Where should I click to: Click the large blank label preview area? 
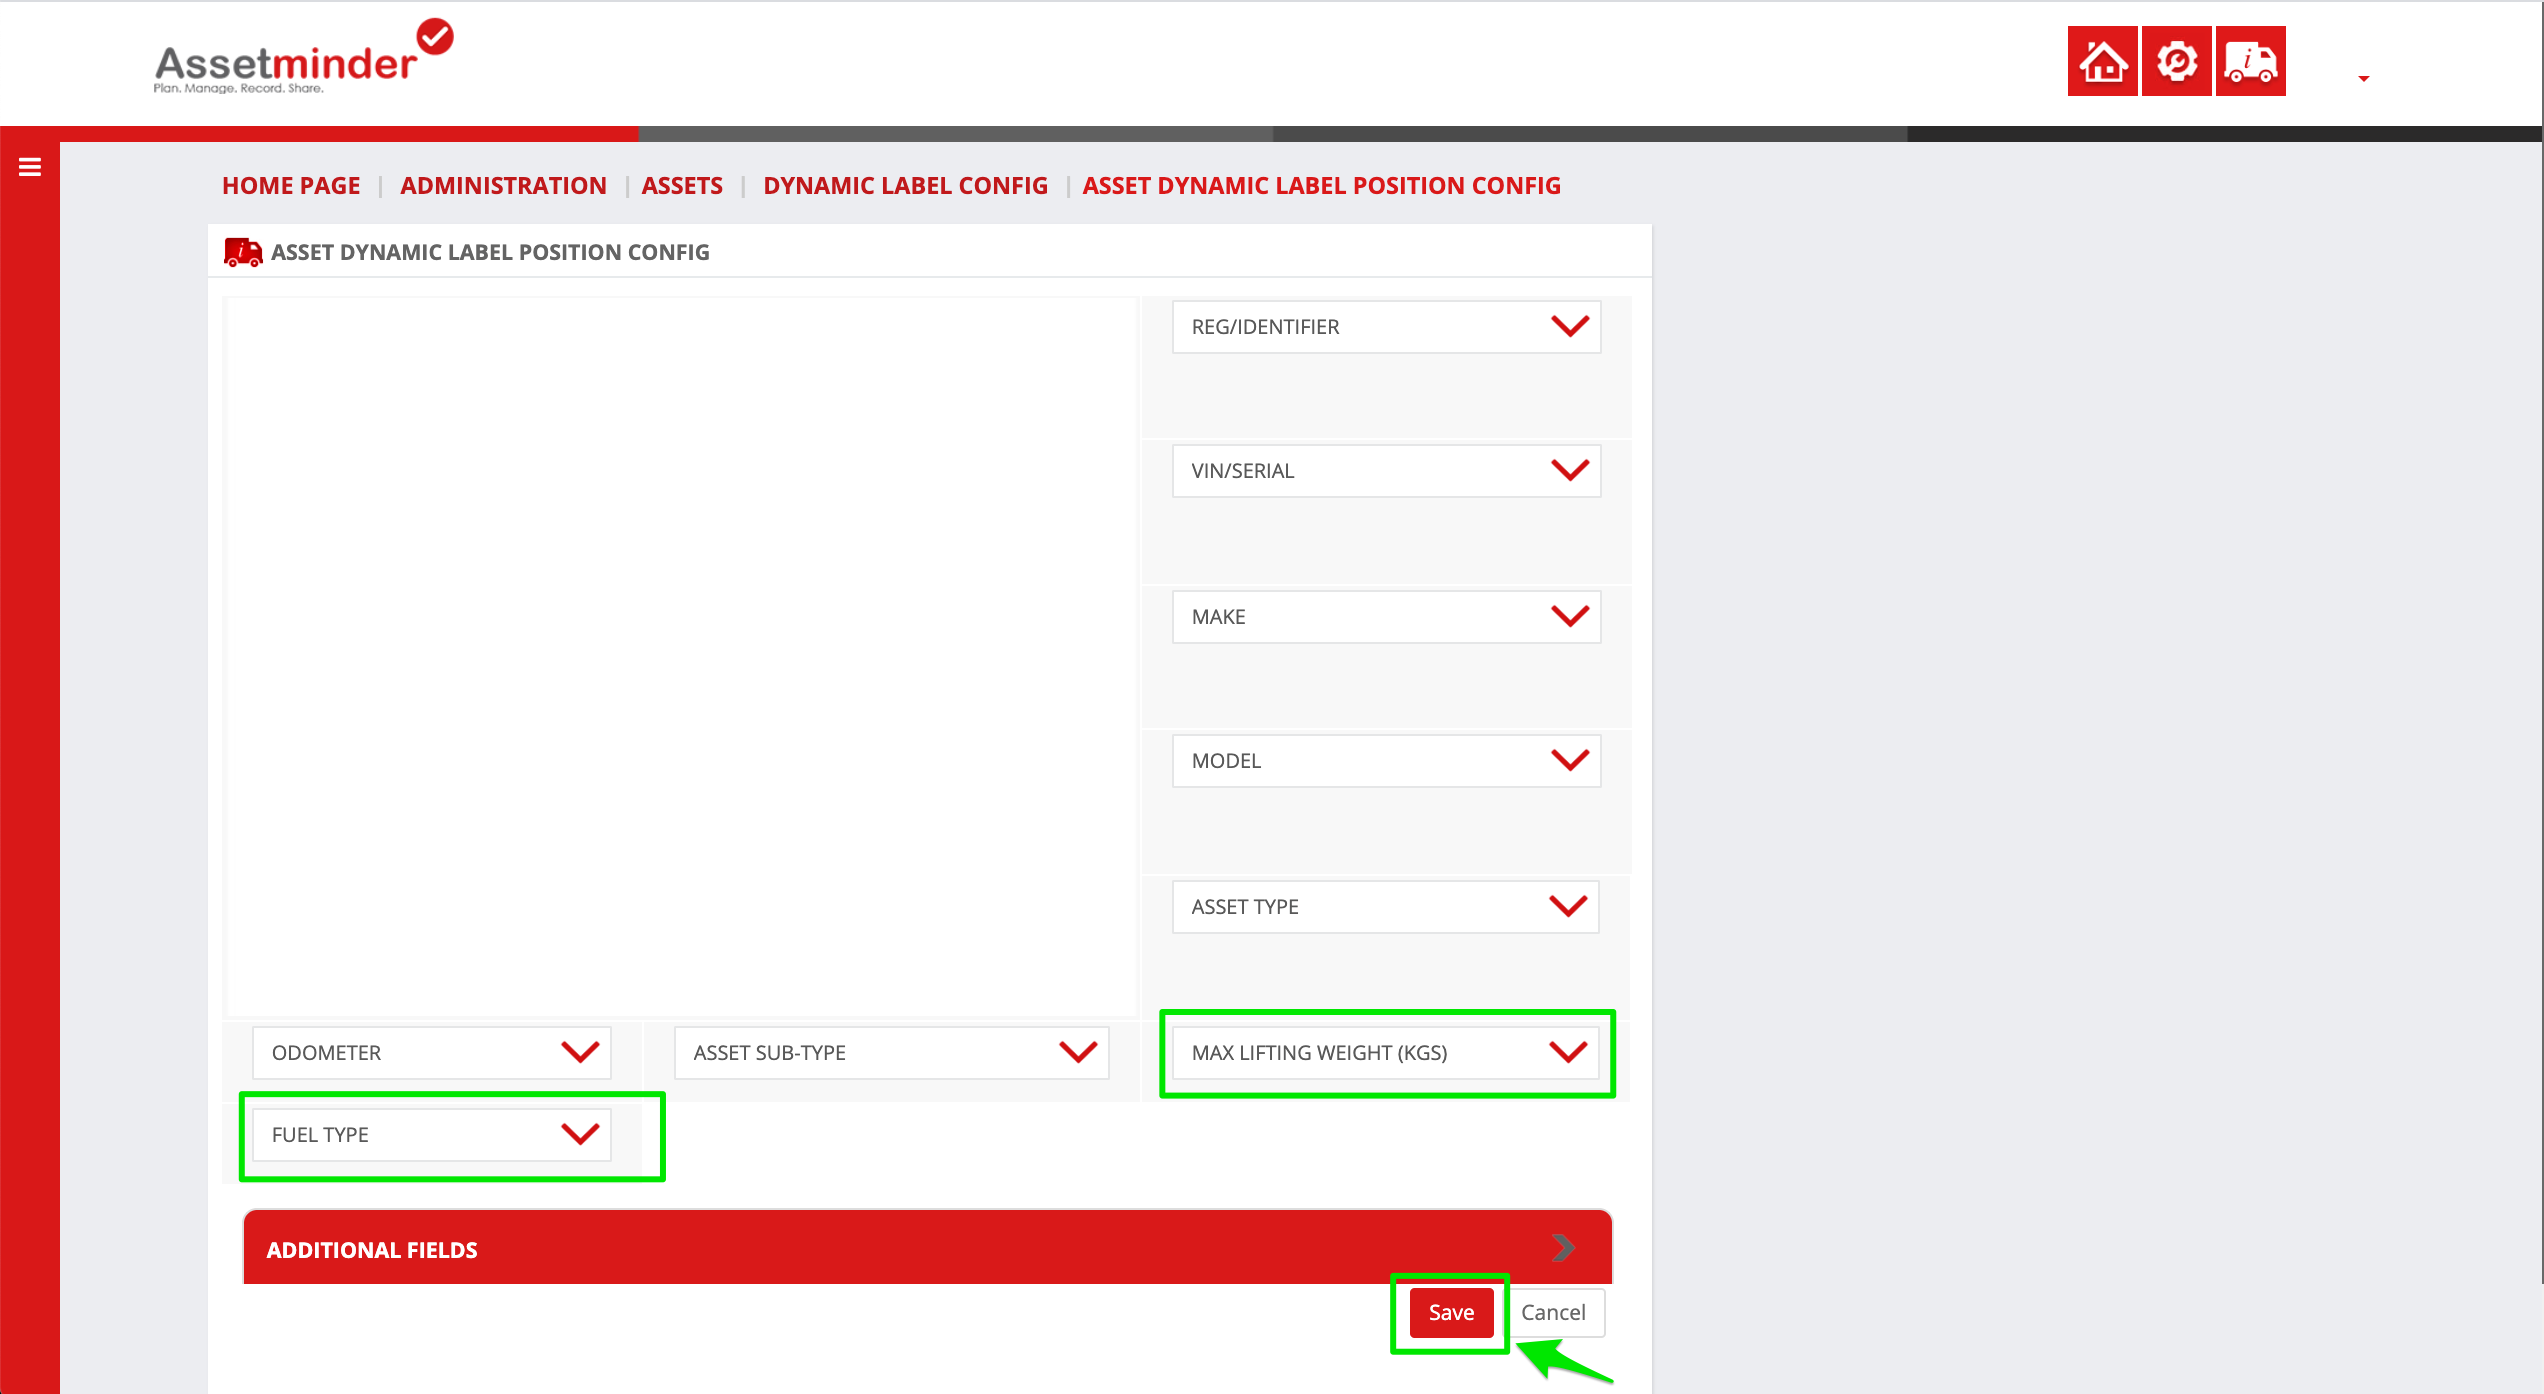point(682,657)
